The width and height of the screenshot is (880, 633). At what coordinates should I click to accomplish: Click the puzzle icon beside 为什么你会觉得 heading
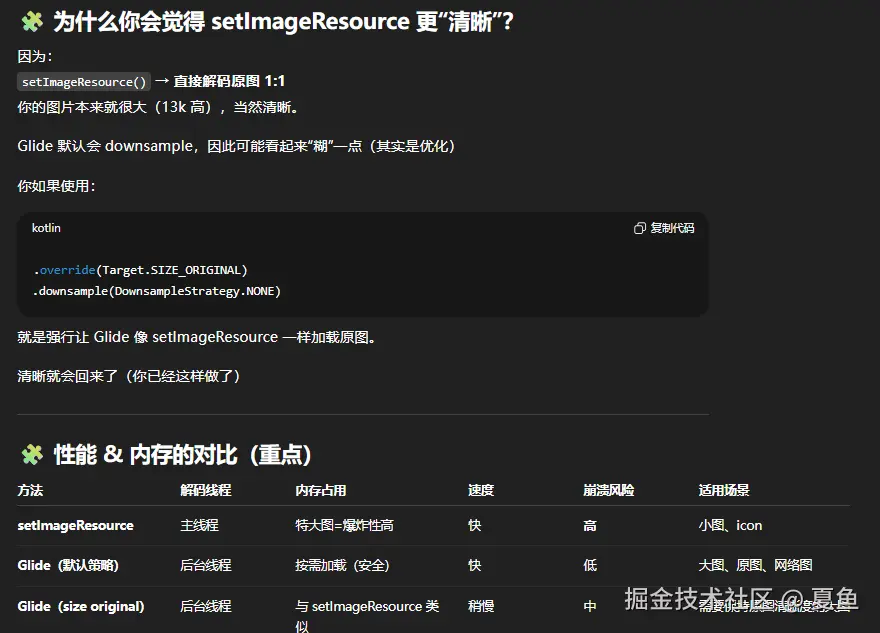click(x=32, y=21)
